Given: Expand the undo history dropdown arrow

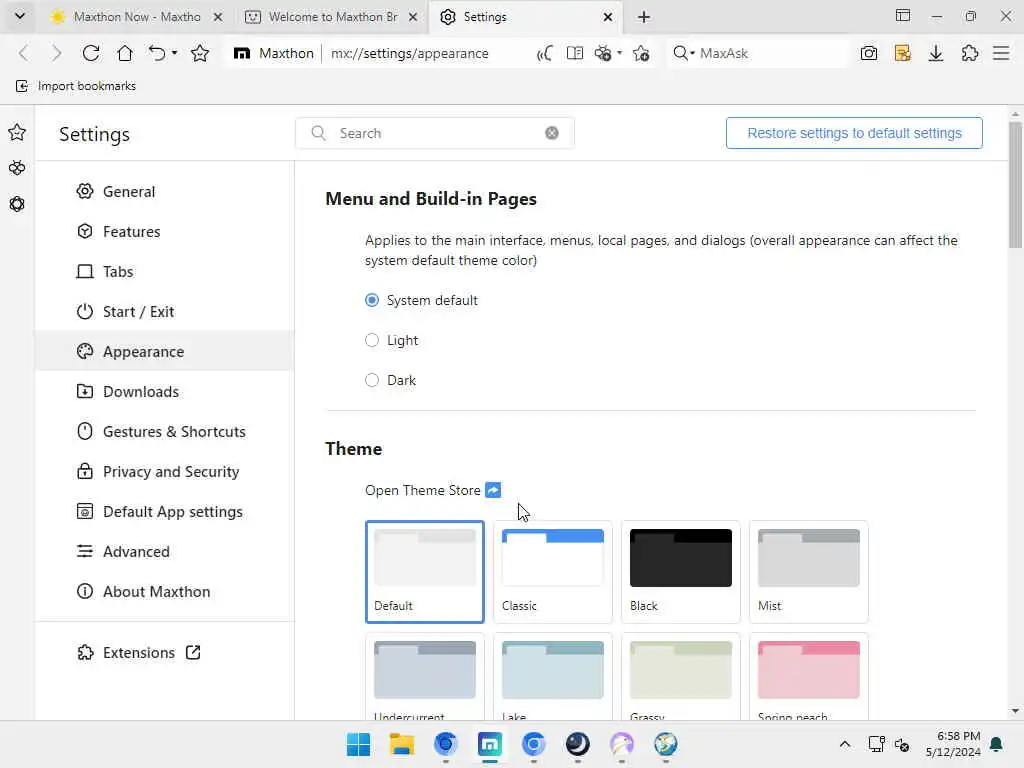Looking at the screenshot, I should coord(174,53).
